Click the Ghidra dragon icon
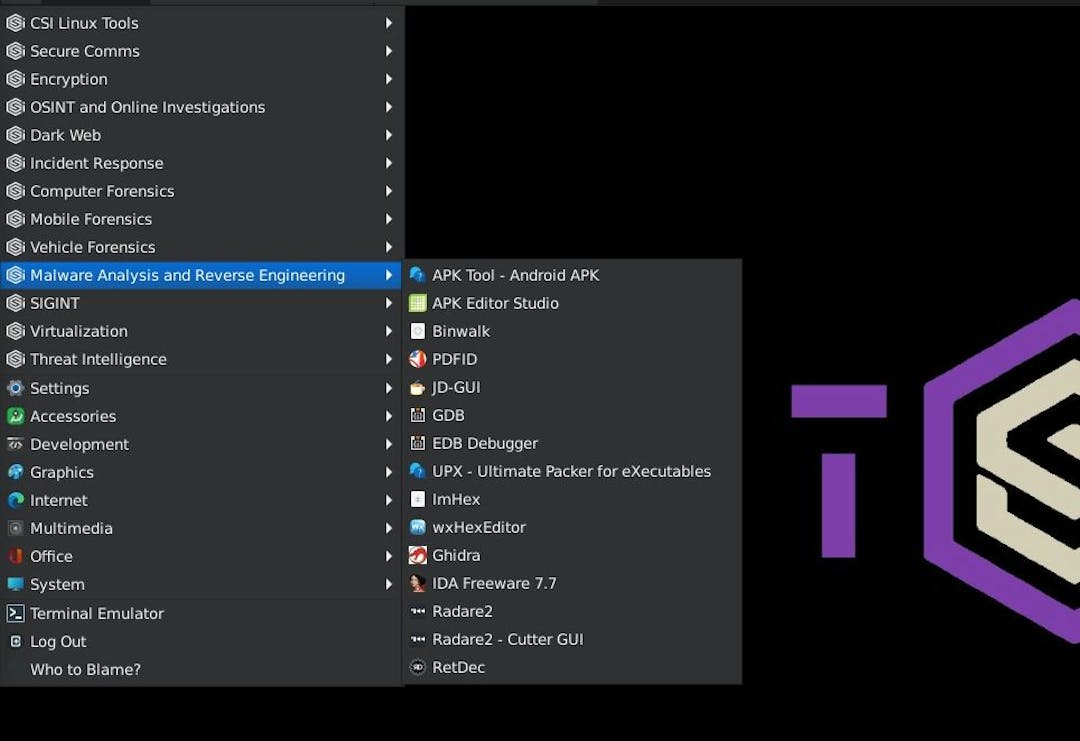 tap(417, 556)
